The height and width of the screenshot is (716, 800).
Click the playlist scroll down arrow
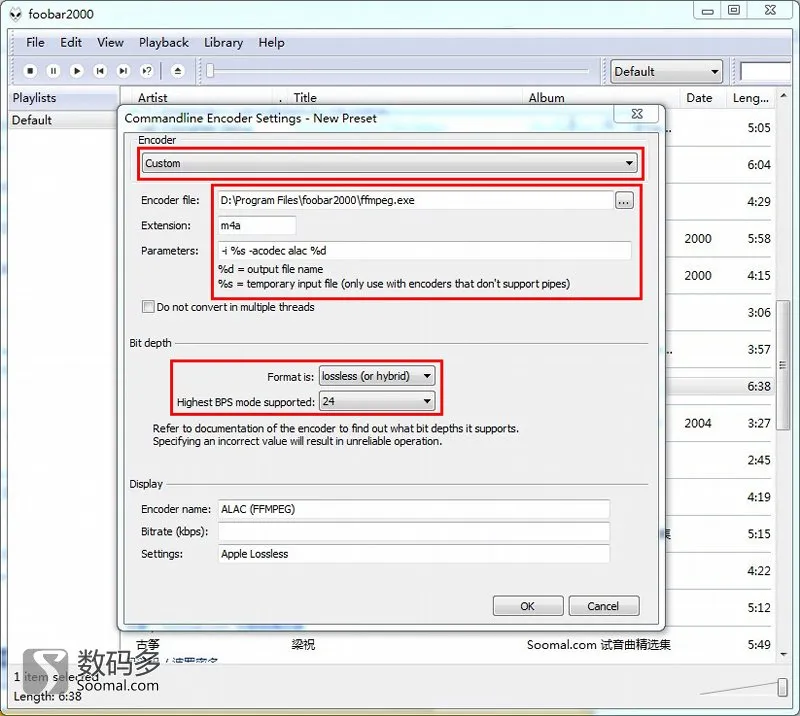784,654
